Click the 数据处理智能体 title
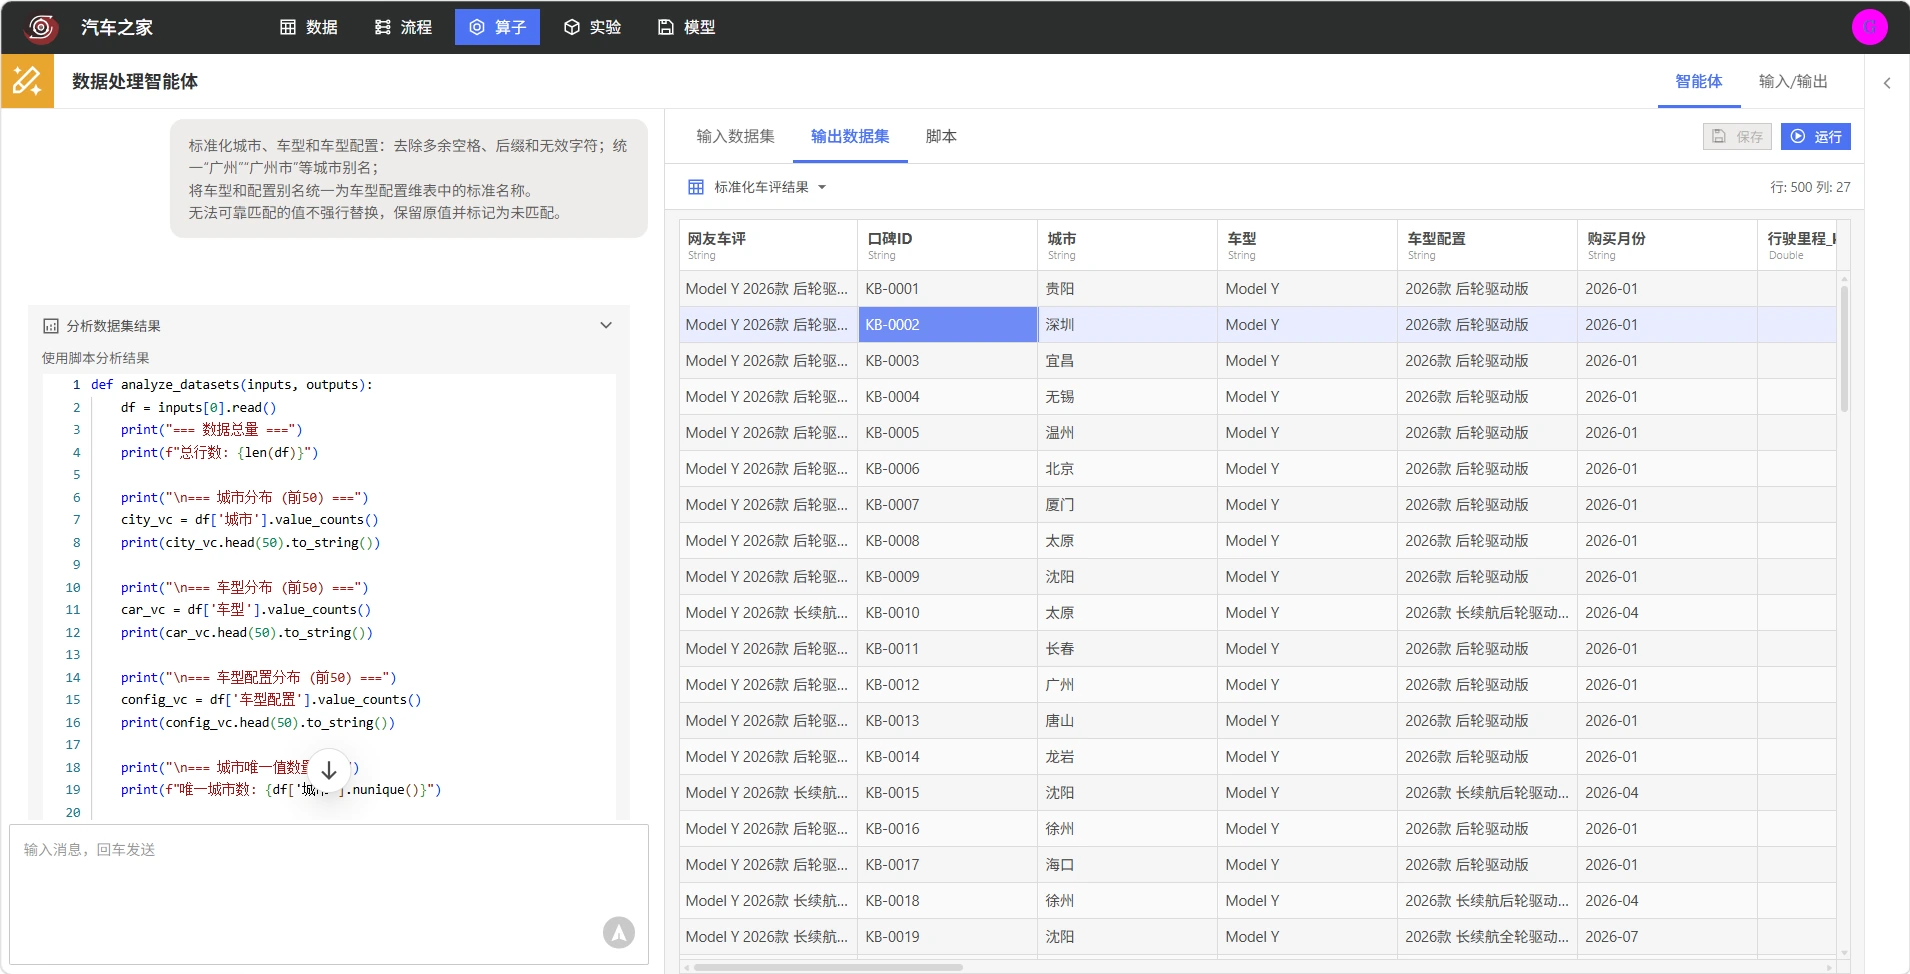 [135, 81]
